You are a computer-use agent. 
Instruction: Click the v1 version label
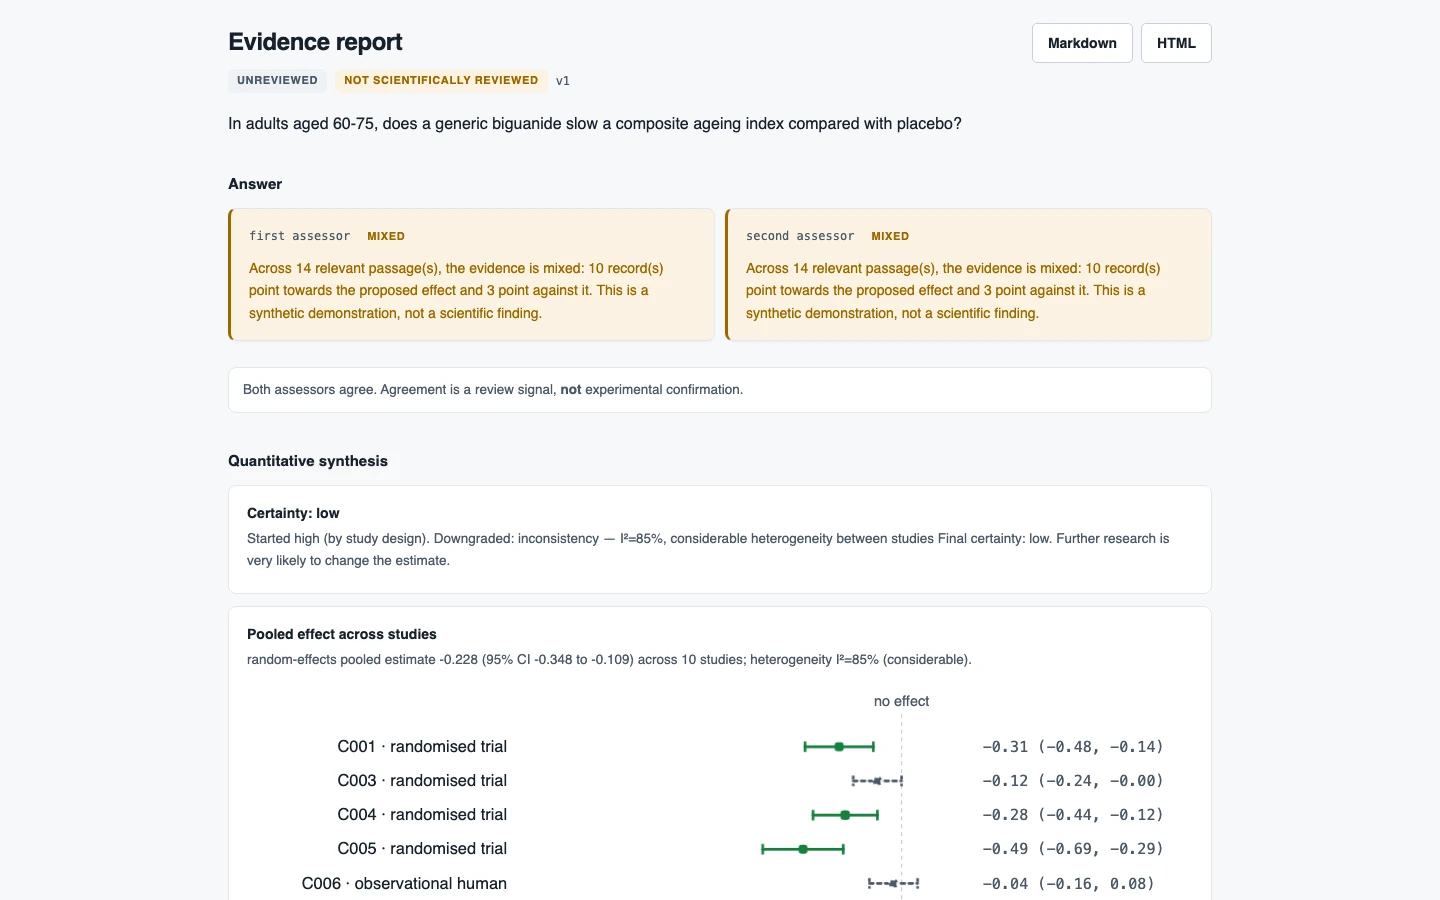[x=563, y=81]
